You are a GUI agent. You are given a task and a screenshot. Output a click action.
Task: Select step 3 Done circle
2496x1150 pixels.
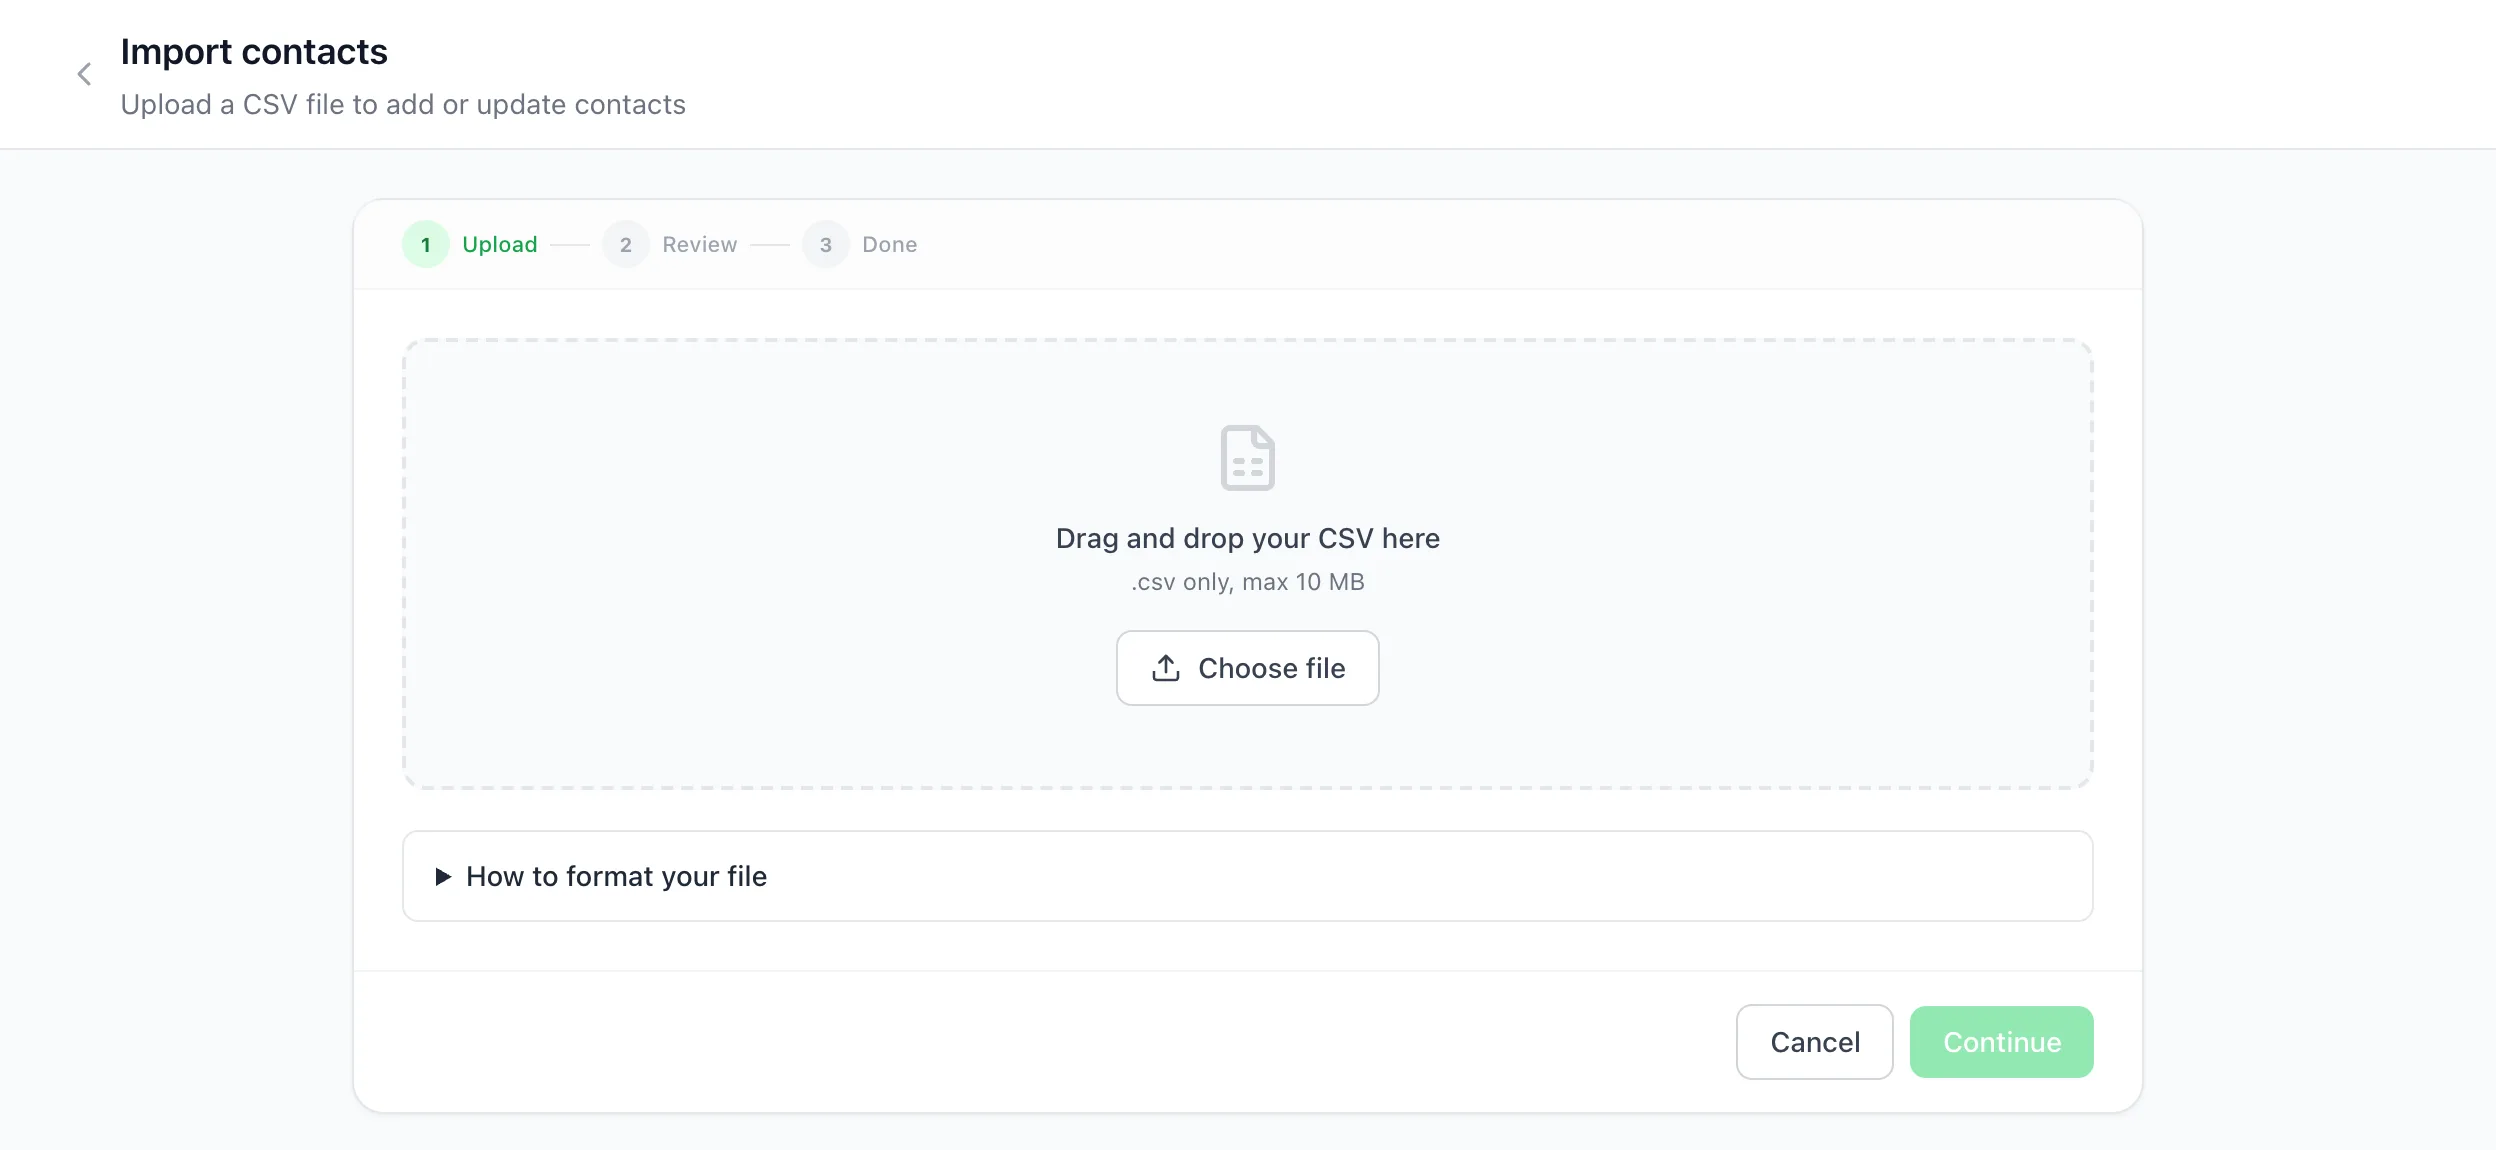click(x=826, y=244)
